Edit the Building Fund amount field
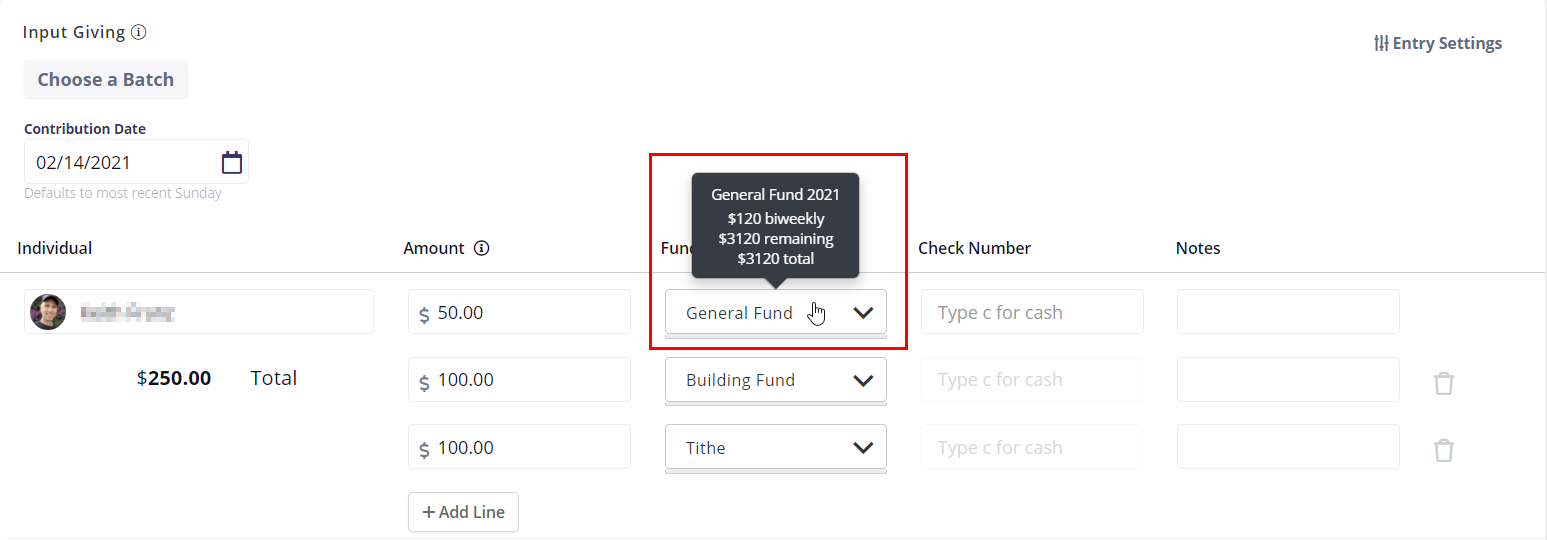Screen dimensions: 1547x540 pyautogui.click(x=528, y=380)
